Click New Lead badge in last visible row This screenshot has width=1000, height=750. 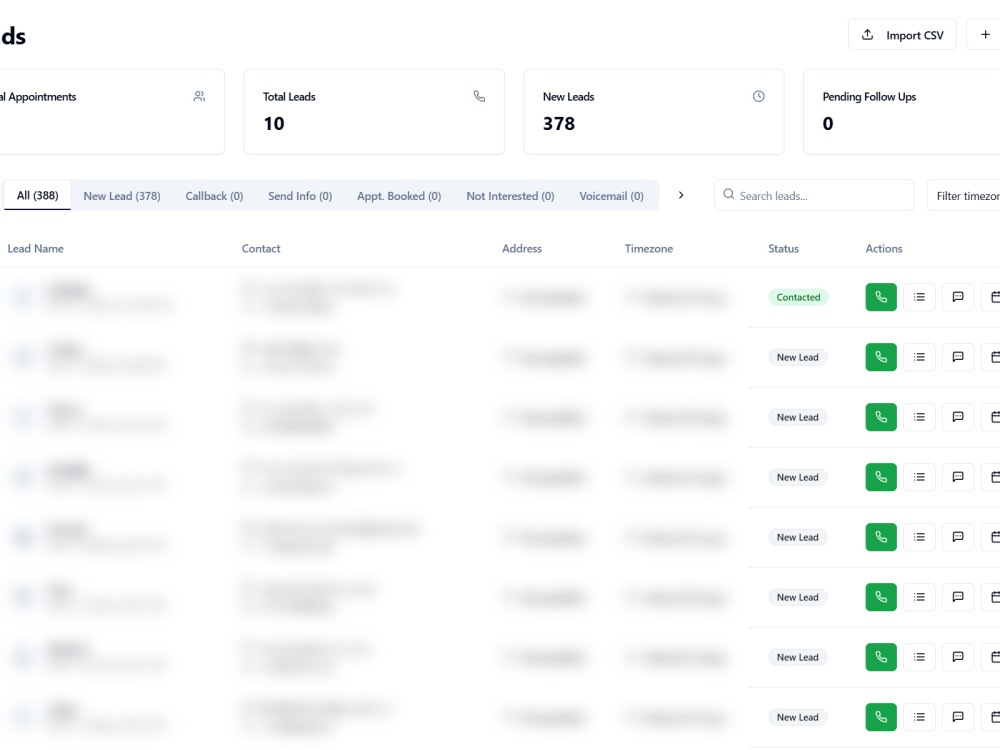798,717
